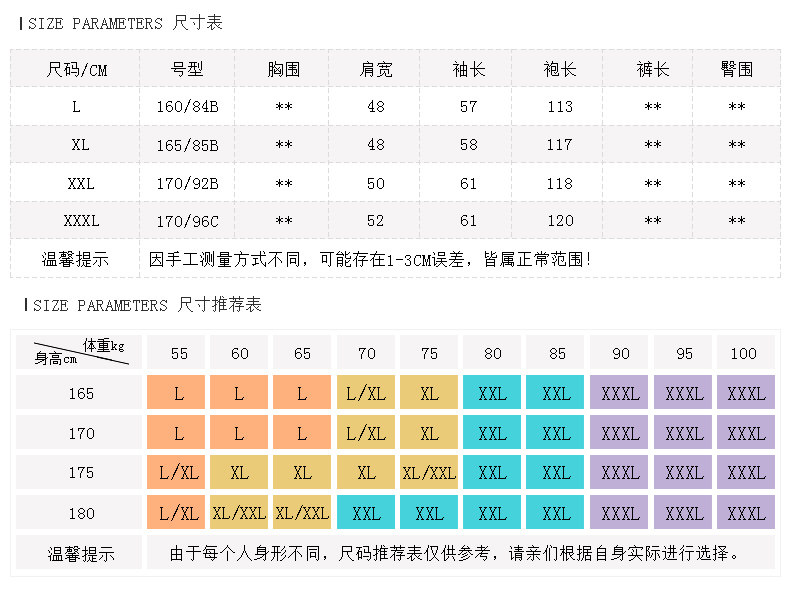Click yellow L/XL cell for 165cm 70kg

coord(366,392)
